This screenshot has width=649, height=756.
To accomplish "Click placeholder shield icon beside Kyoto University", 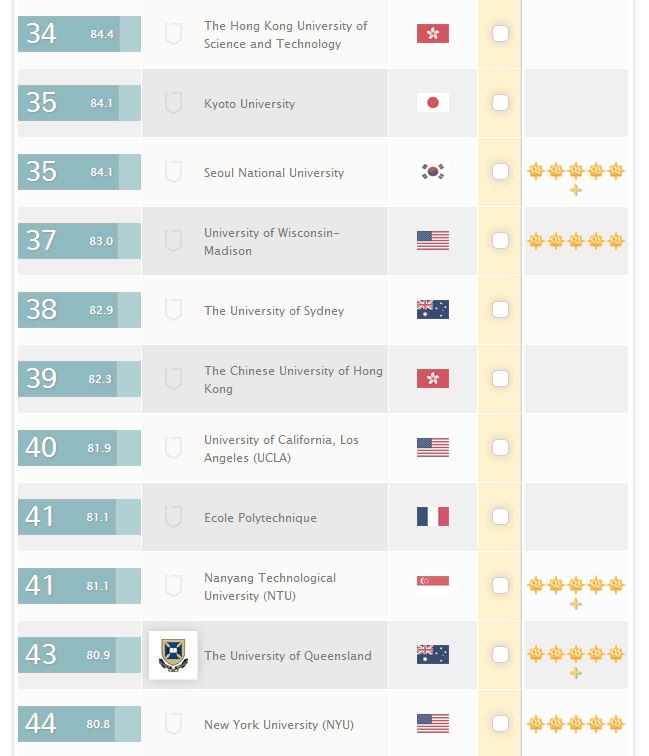I will click(x=173, y=103).
